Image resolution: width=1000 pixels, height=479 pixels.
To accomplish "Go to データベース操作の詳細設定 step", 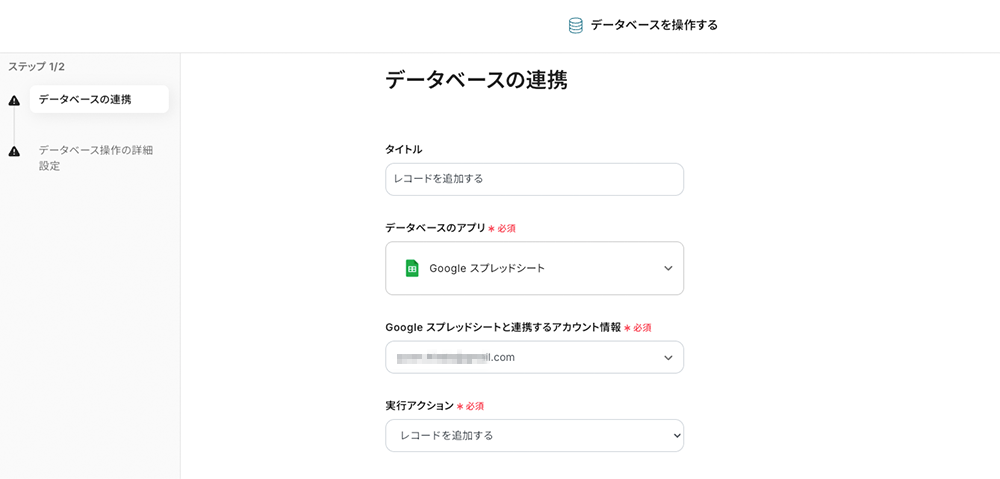I will pos(95,158).
